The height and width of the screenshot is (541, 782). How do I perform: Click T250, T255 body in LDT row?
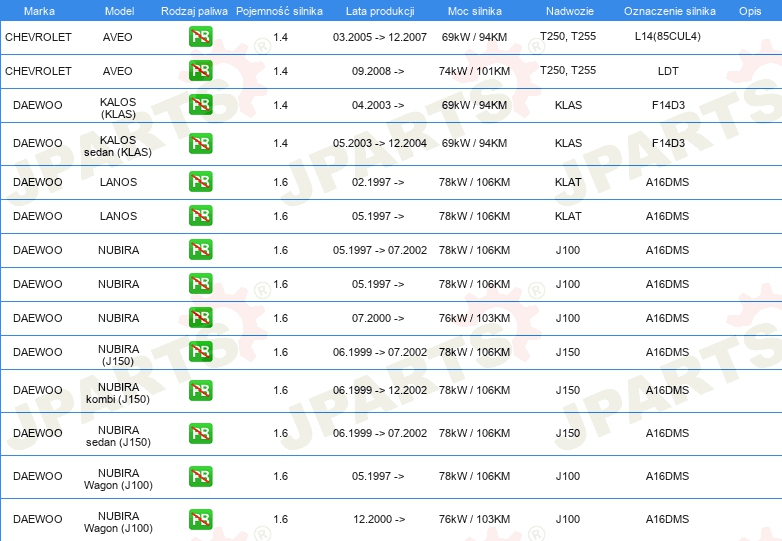point(568,70)
